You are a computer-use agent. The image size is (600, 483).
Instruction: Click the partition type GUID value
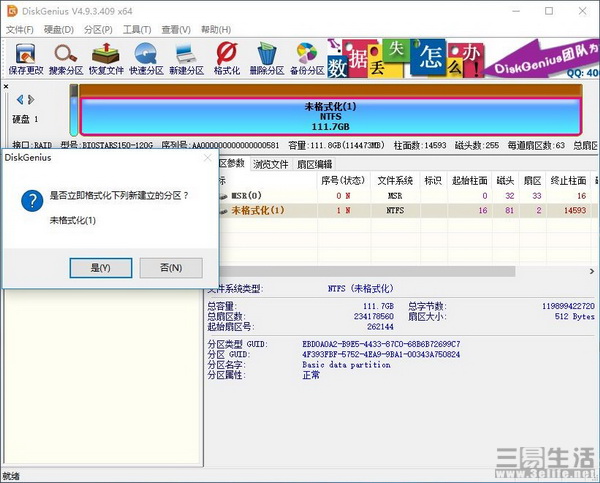point(381,344)
